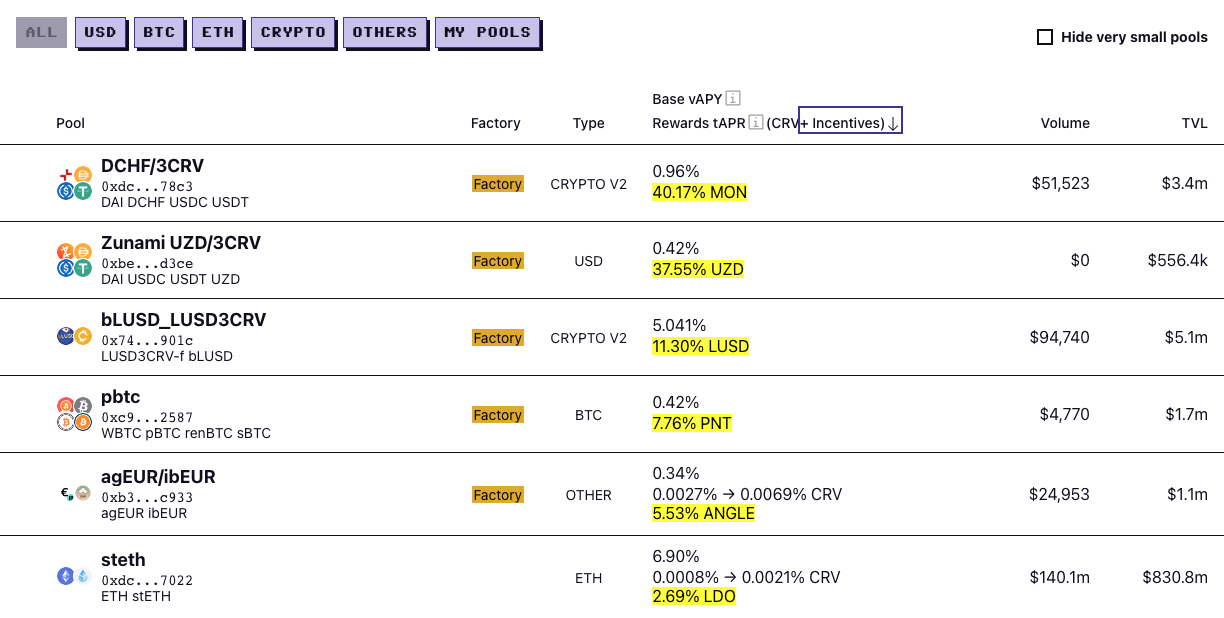Click the bLUSD_LUSD3CRV token icon pair
Screen dimensions: 1224x618
(x=74, y=337)
